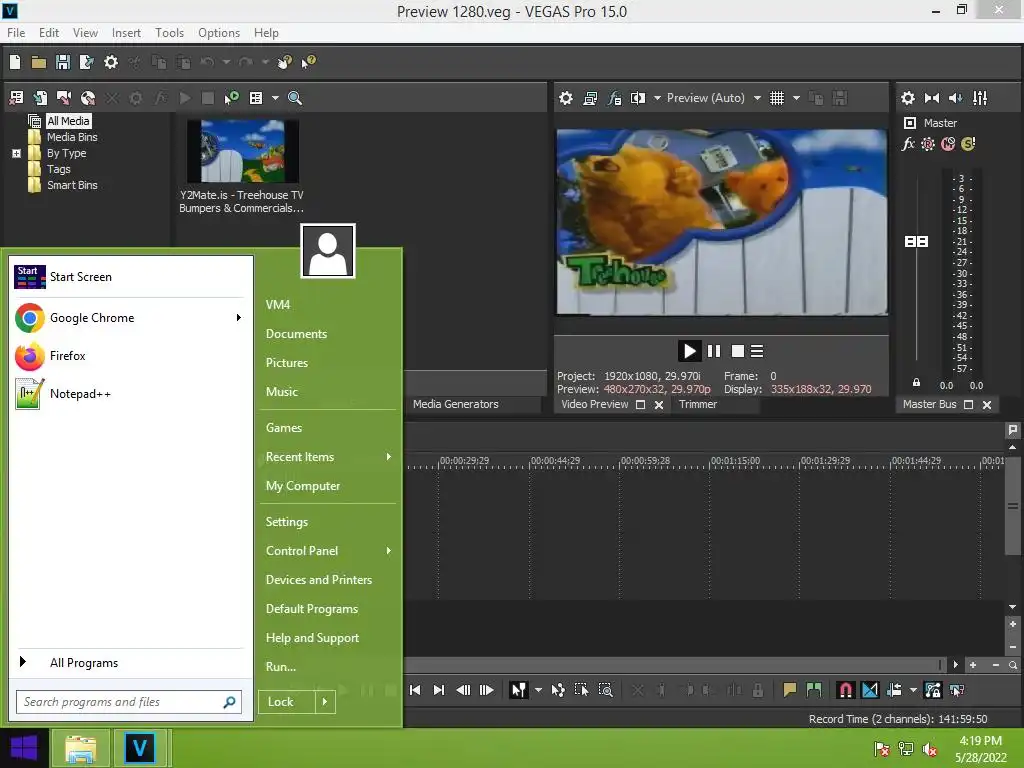Switch to the Video Preview tab
Viewport: 1024px width, 768px height.
(x=595, y=404)
